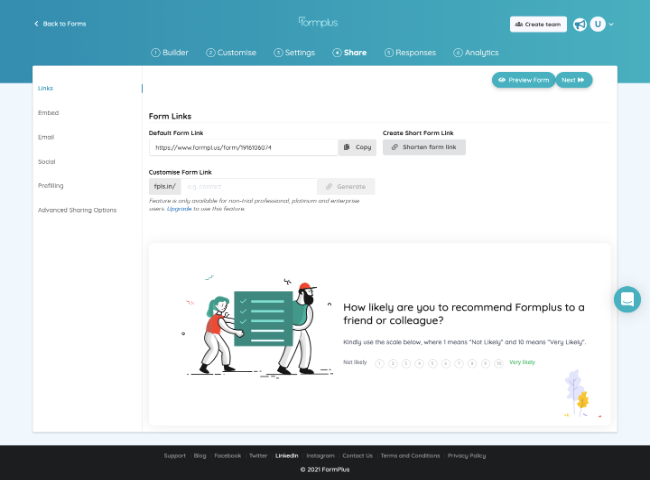The image size is (650, 480).
Task: Select rating 4 on the likelihood scale
Action: click(419, 364)
